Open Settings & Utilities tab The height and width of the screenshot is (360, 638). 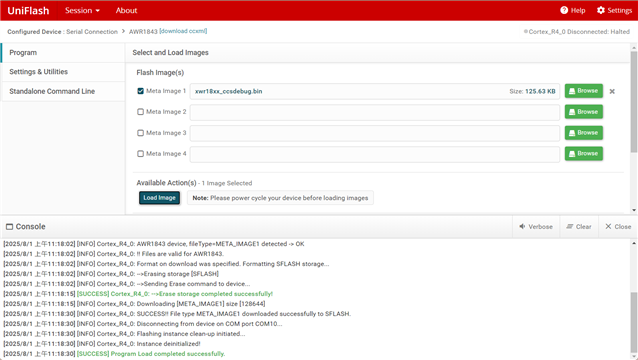[x=63, y=72]
